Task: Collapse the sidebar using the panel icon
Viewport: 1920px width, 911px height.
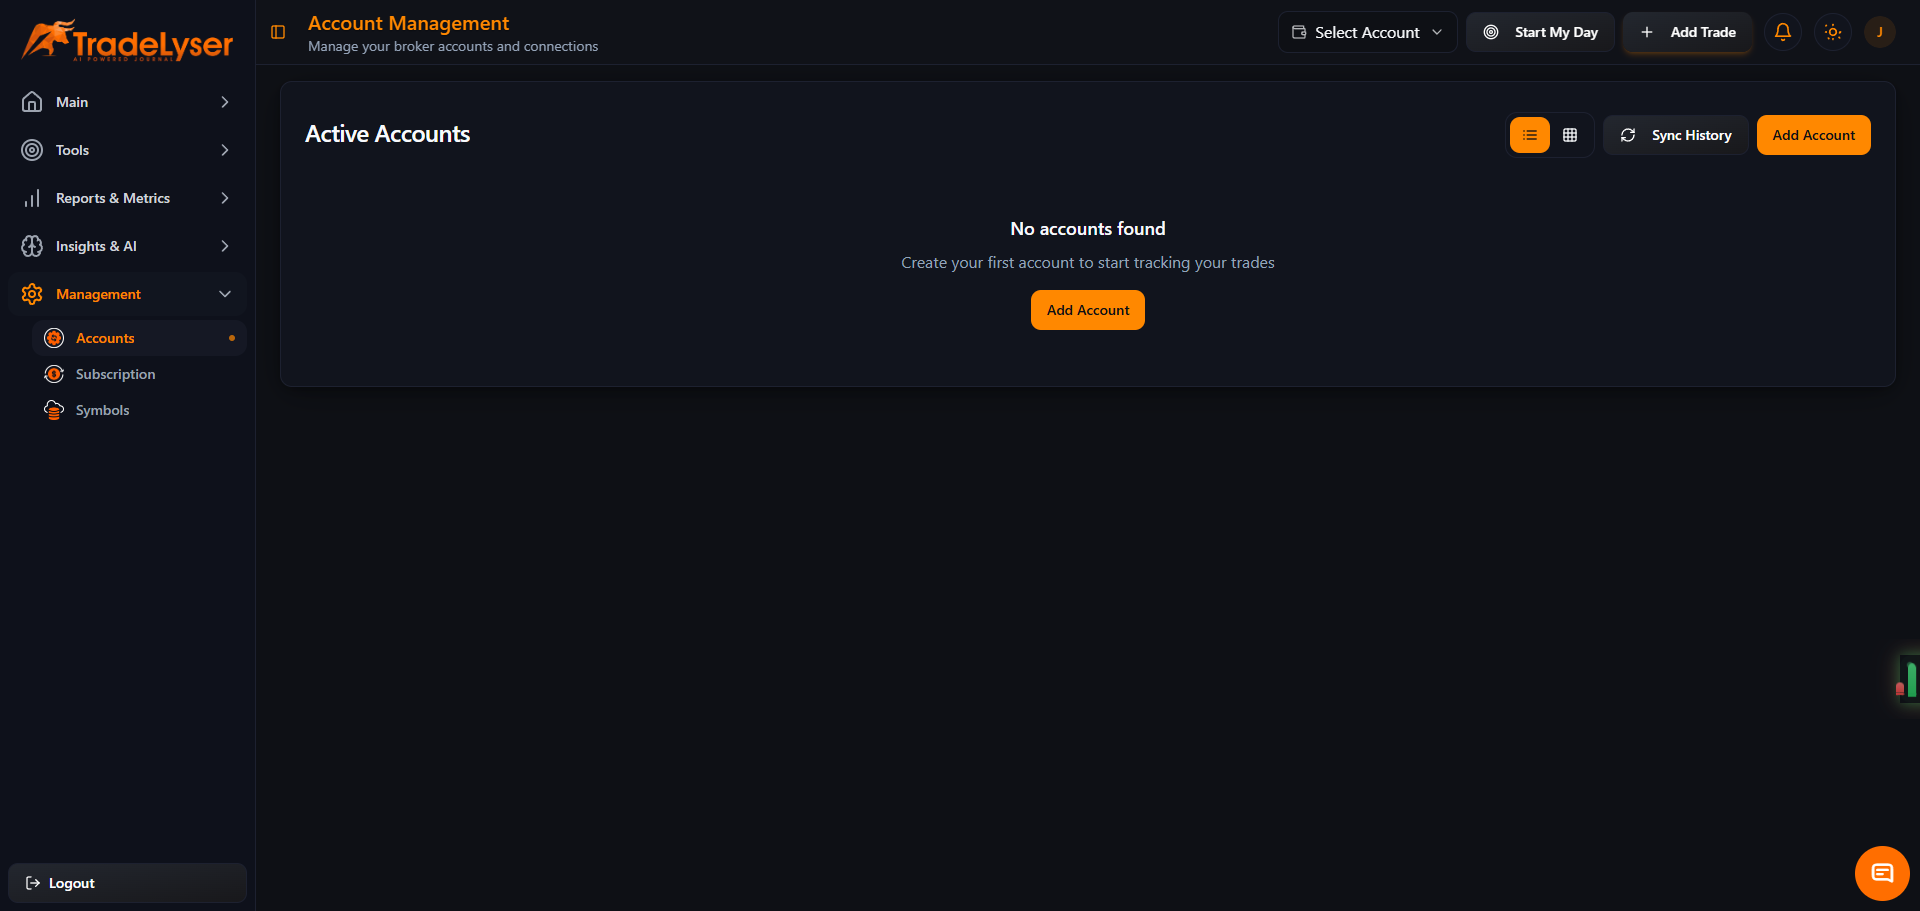Action: [x=277, y=32]
